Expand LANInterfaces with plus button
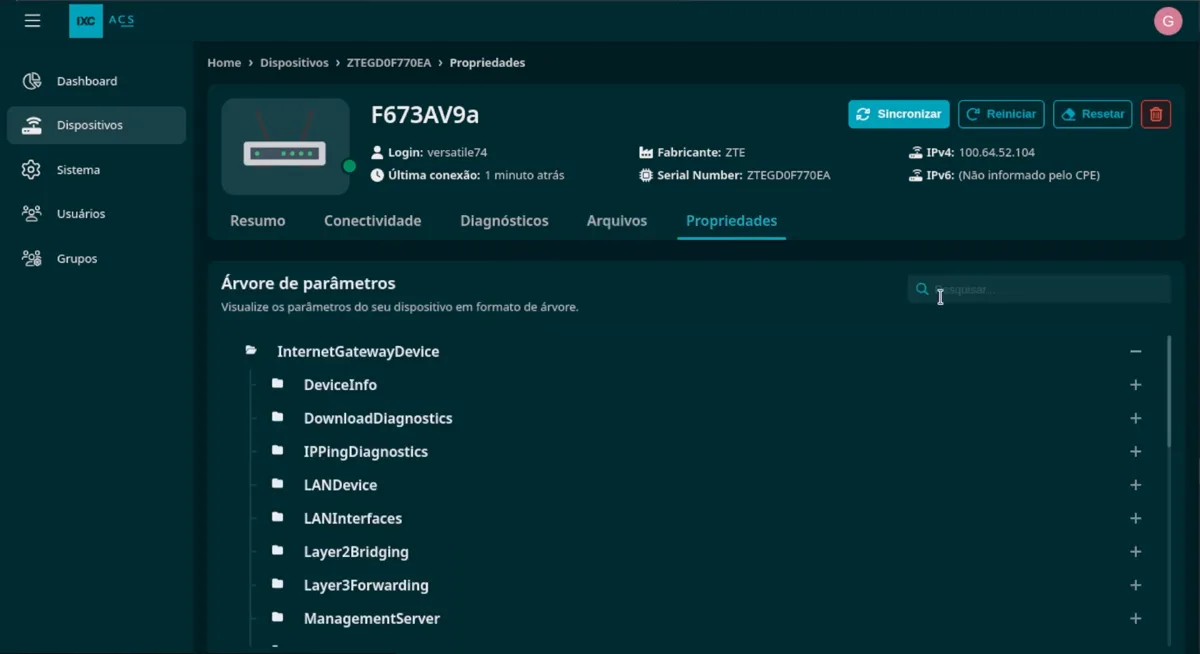 pos(1135,518)
